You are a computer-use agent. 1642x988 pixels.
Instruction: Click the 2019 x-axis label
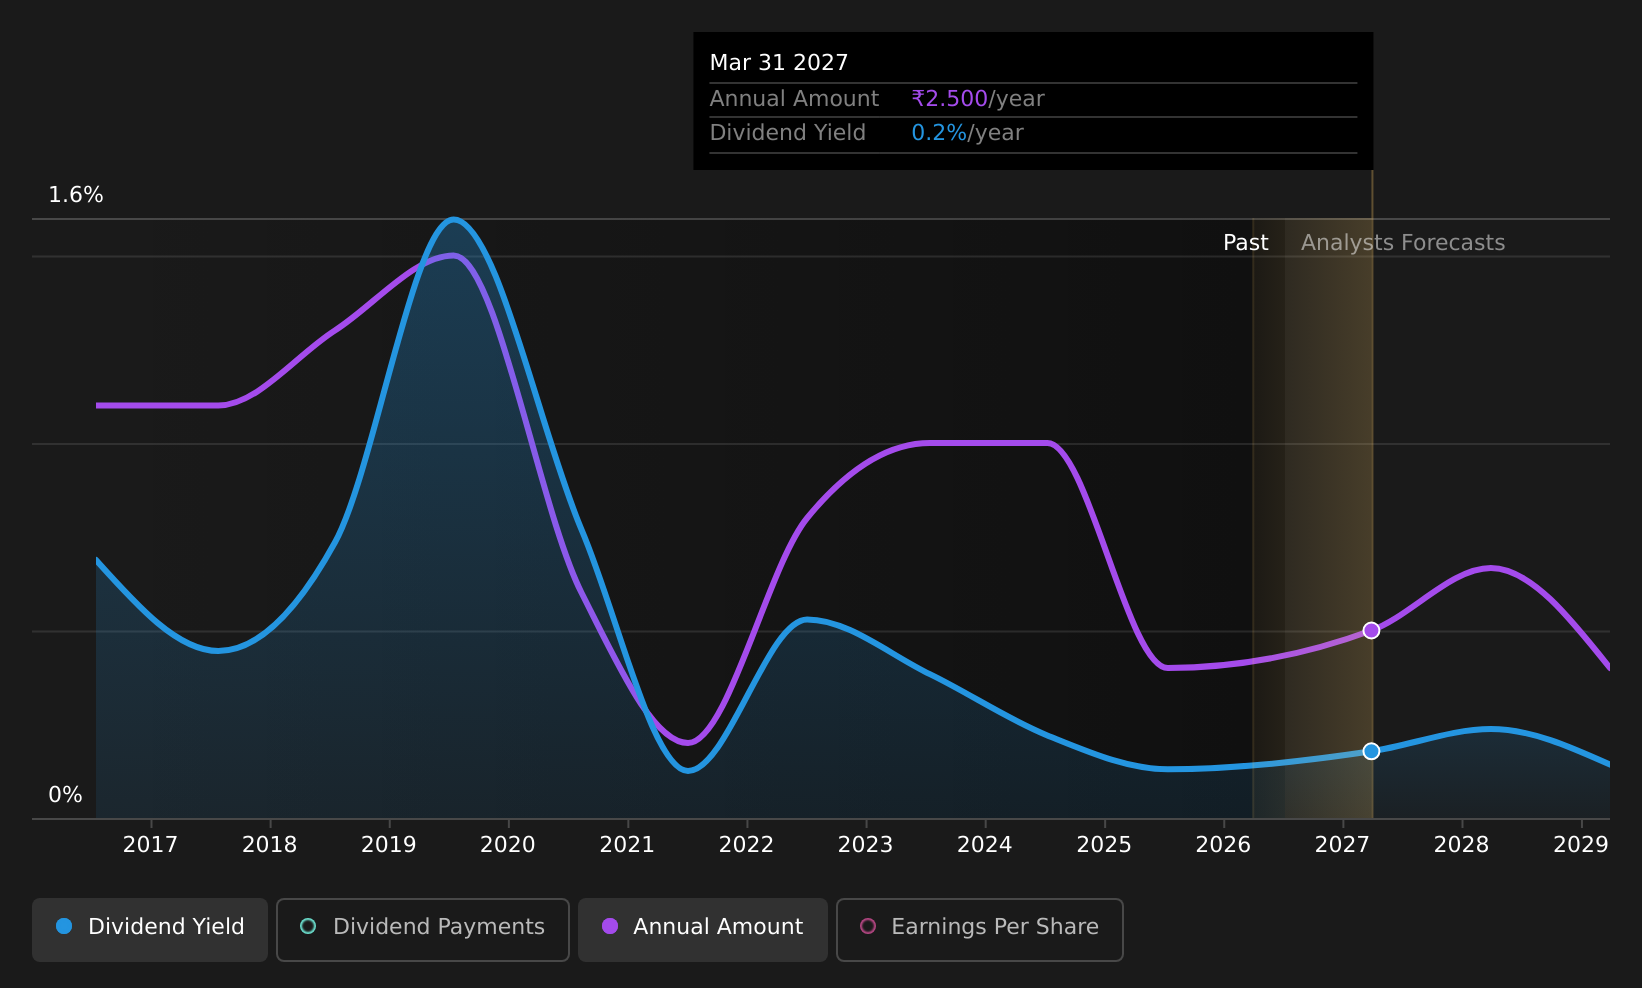coord(388,845)
